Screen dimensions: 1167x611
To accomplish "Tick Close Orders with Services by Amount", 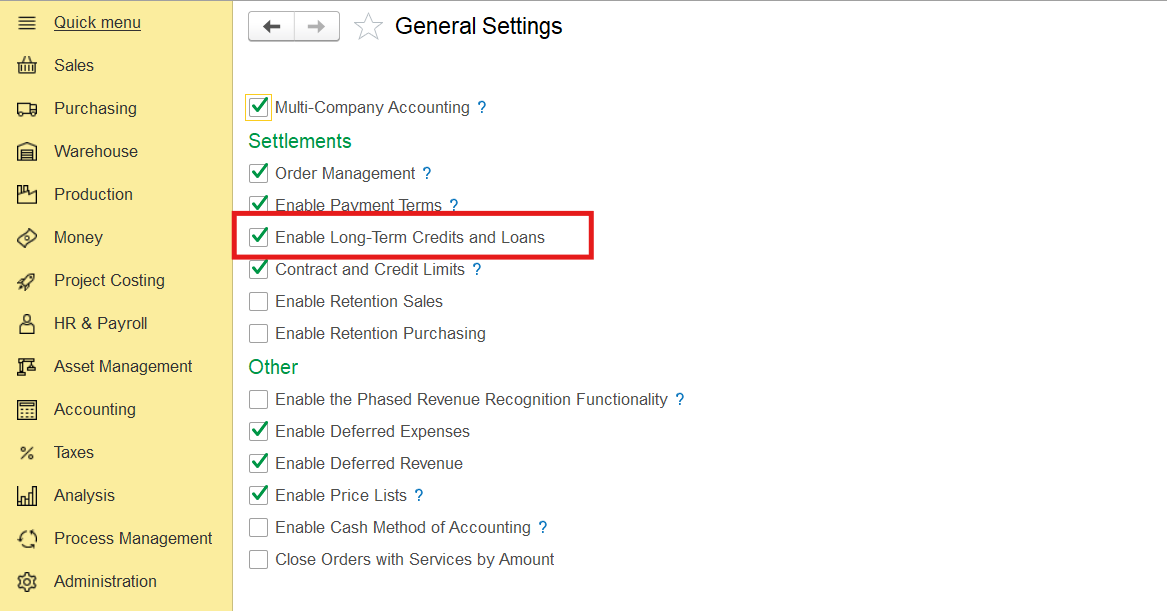I will [259, 559].
